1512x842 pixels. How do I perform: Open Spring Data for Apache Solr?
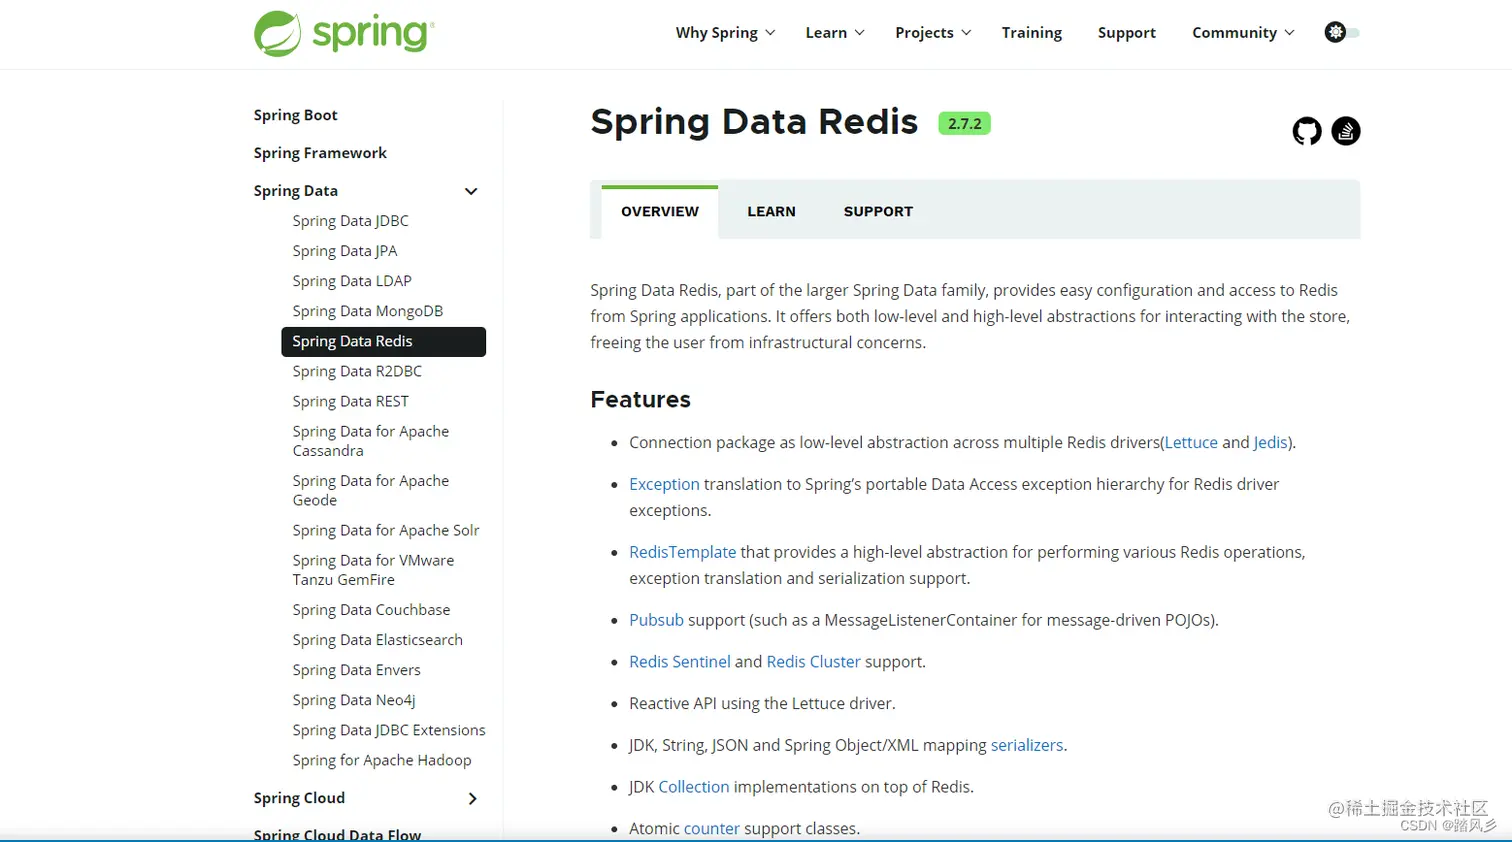pyautogui.click(x=386, y=530)
